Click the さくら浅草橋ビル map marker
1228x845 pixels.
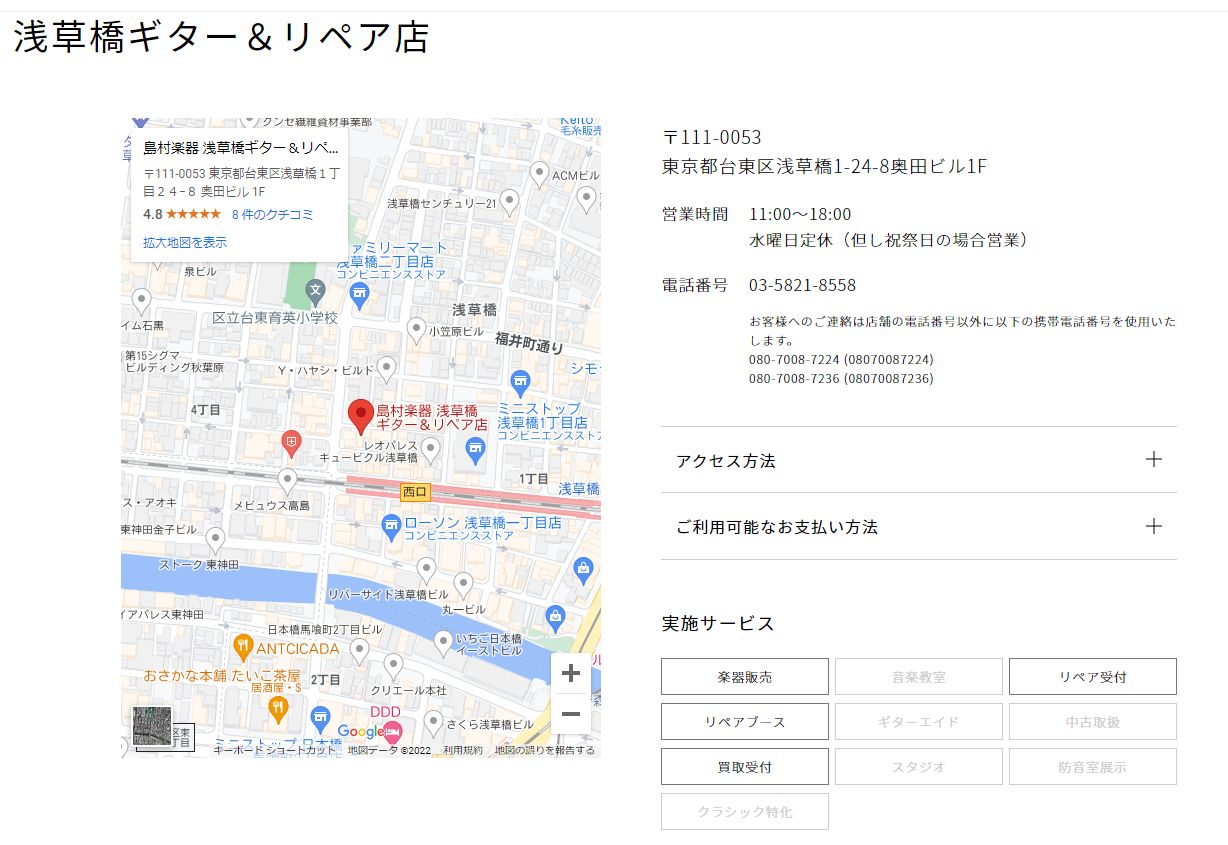pyautogui.click(x=433, y=722)
